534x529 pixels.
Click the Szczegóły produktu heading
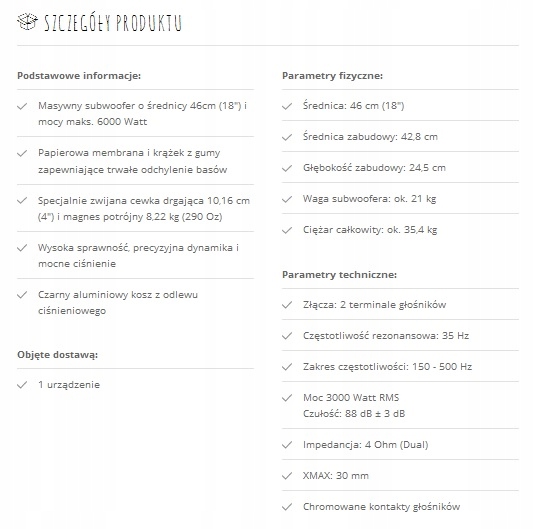pyautogui.click(x=113, y=23)
